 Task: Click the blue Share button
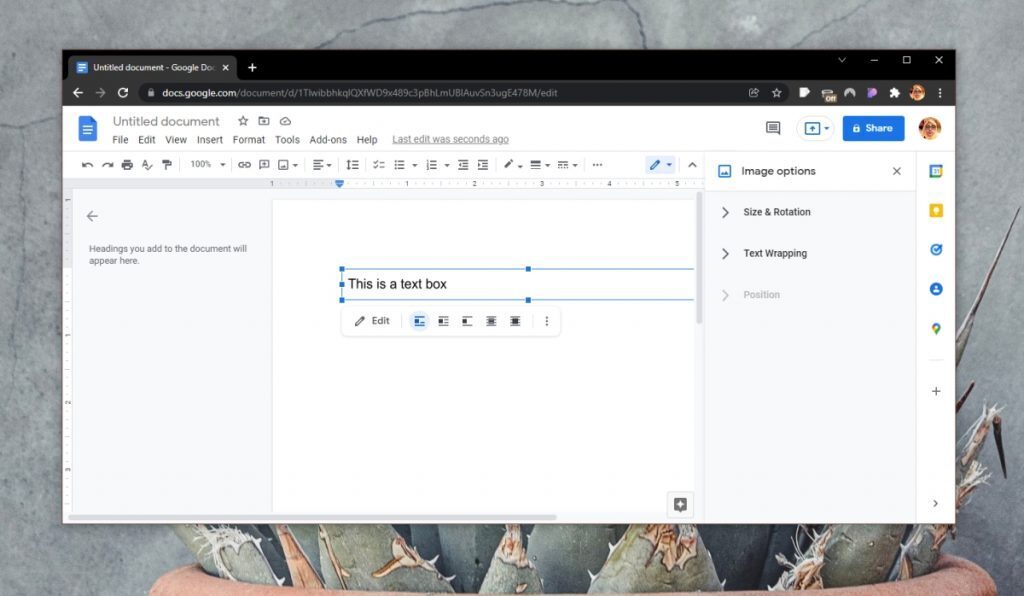click(x=873, y=128)
